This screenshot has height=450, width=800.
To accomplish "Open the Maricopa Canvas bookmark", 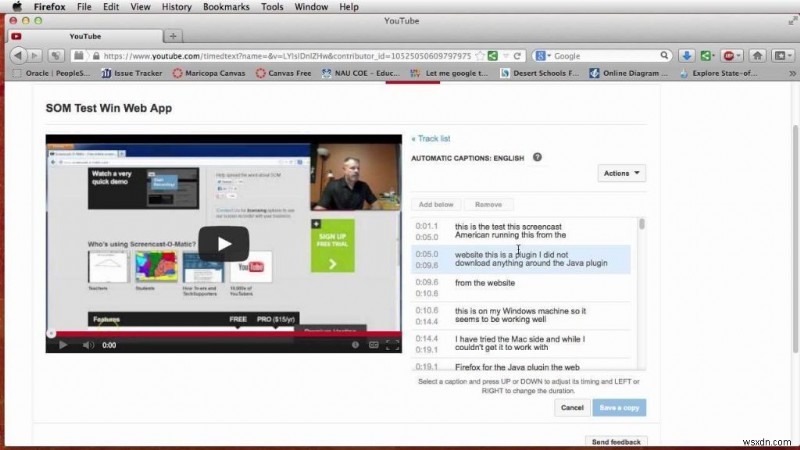I will point(209,73).
